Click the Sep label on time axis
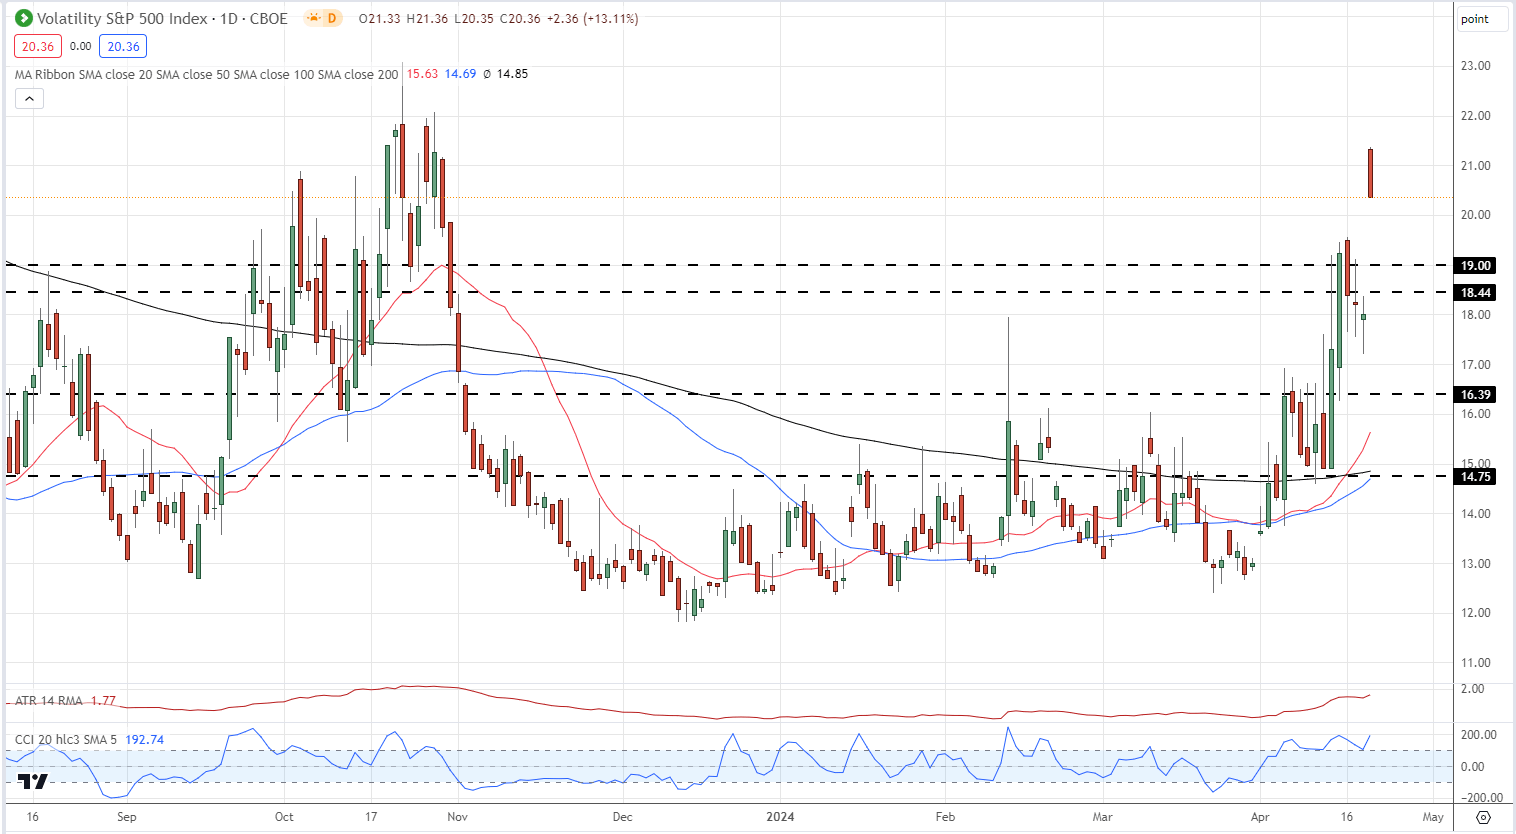The height and width of the screenshot is (834, 1516). point(126,817)
